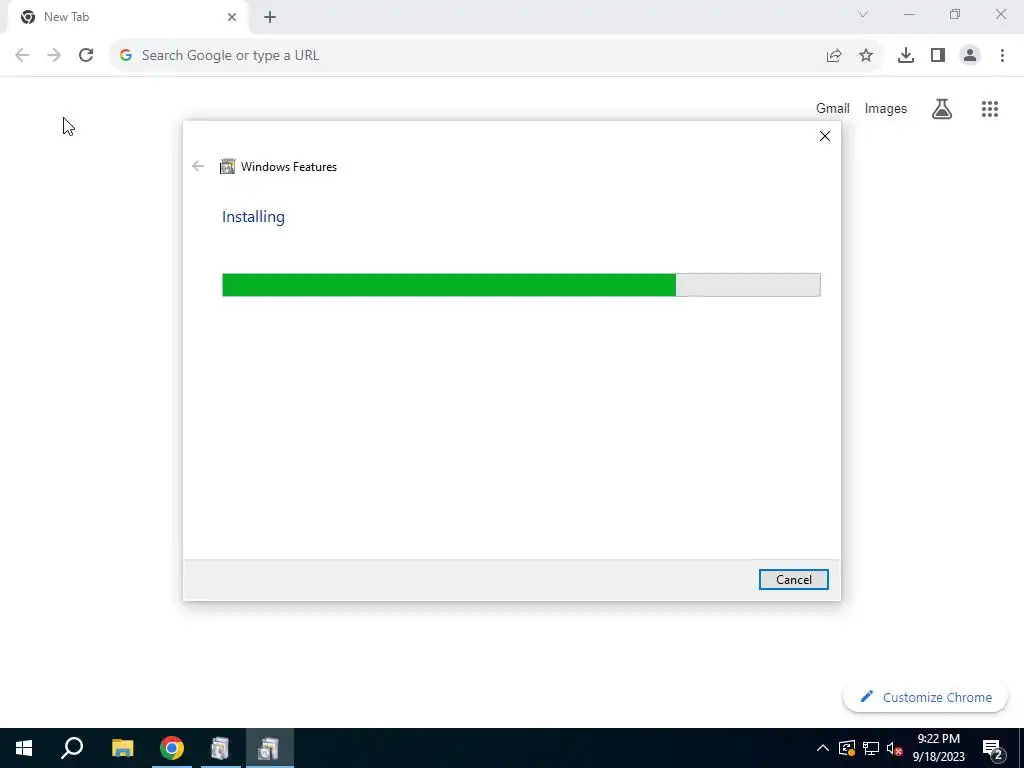Open Chrome Labs flask icon
The image size is (1024, 768).
pyautogui.click(x=942, y=108)
